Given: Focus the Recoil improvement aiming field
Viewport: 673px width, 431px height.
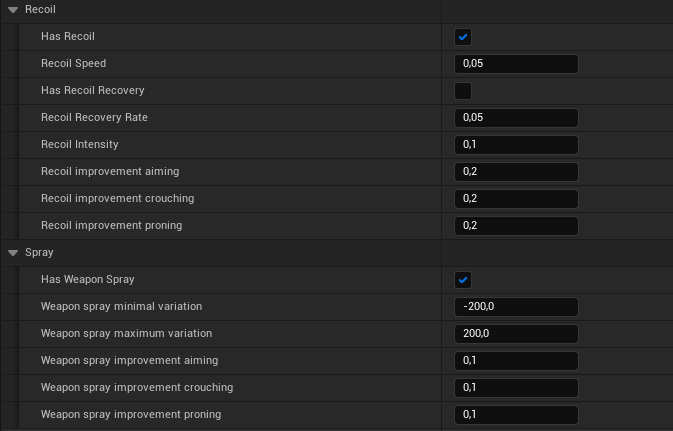Looking at the screenshot, I should 516,172.
